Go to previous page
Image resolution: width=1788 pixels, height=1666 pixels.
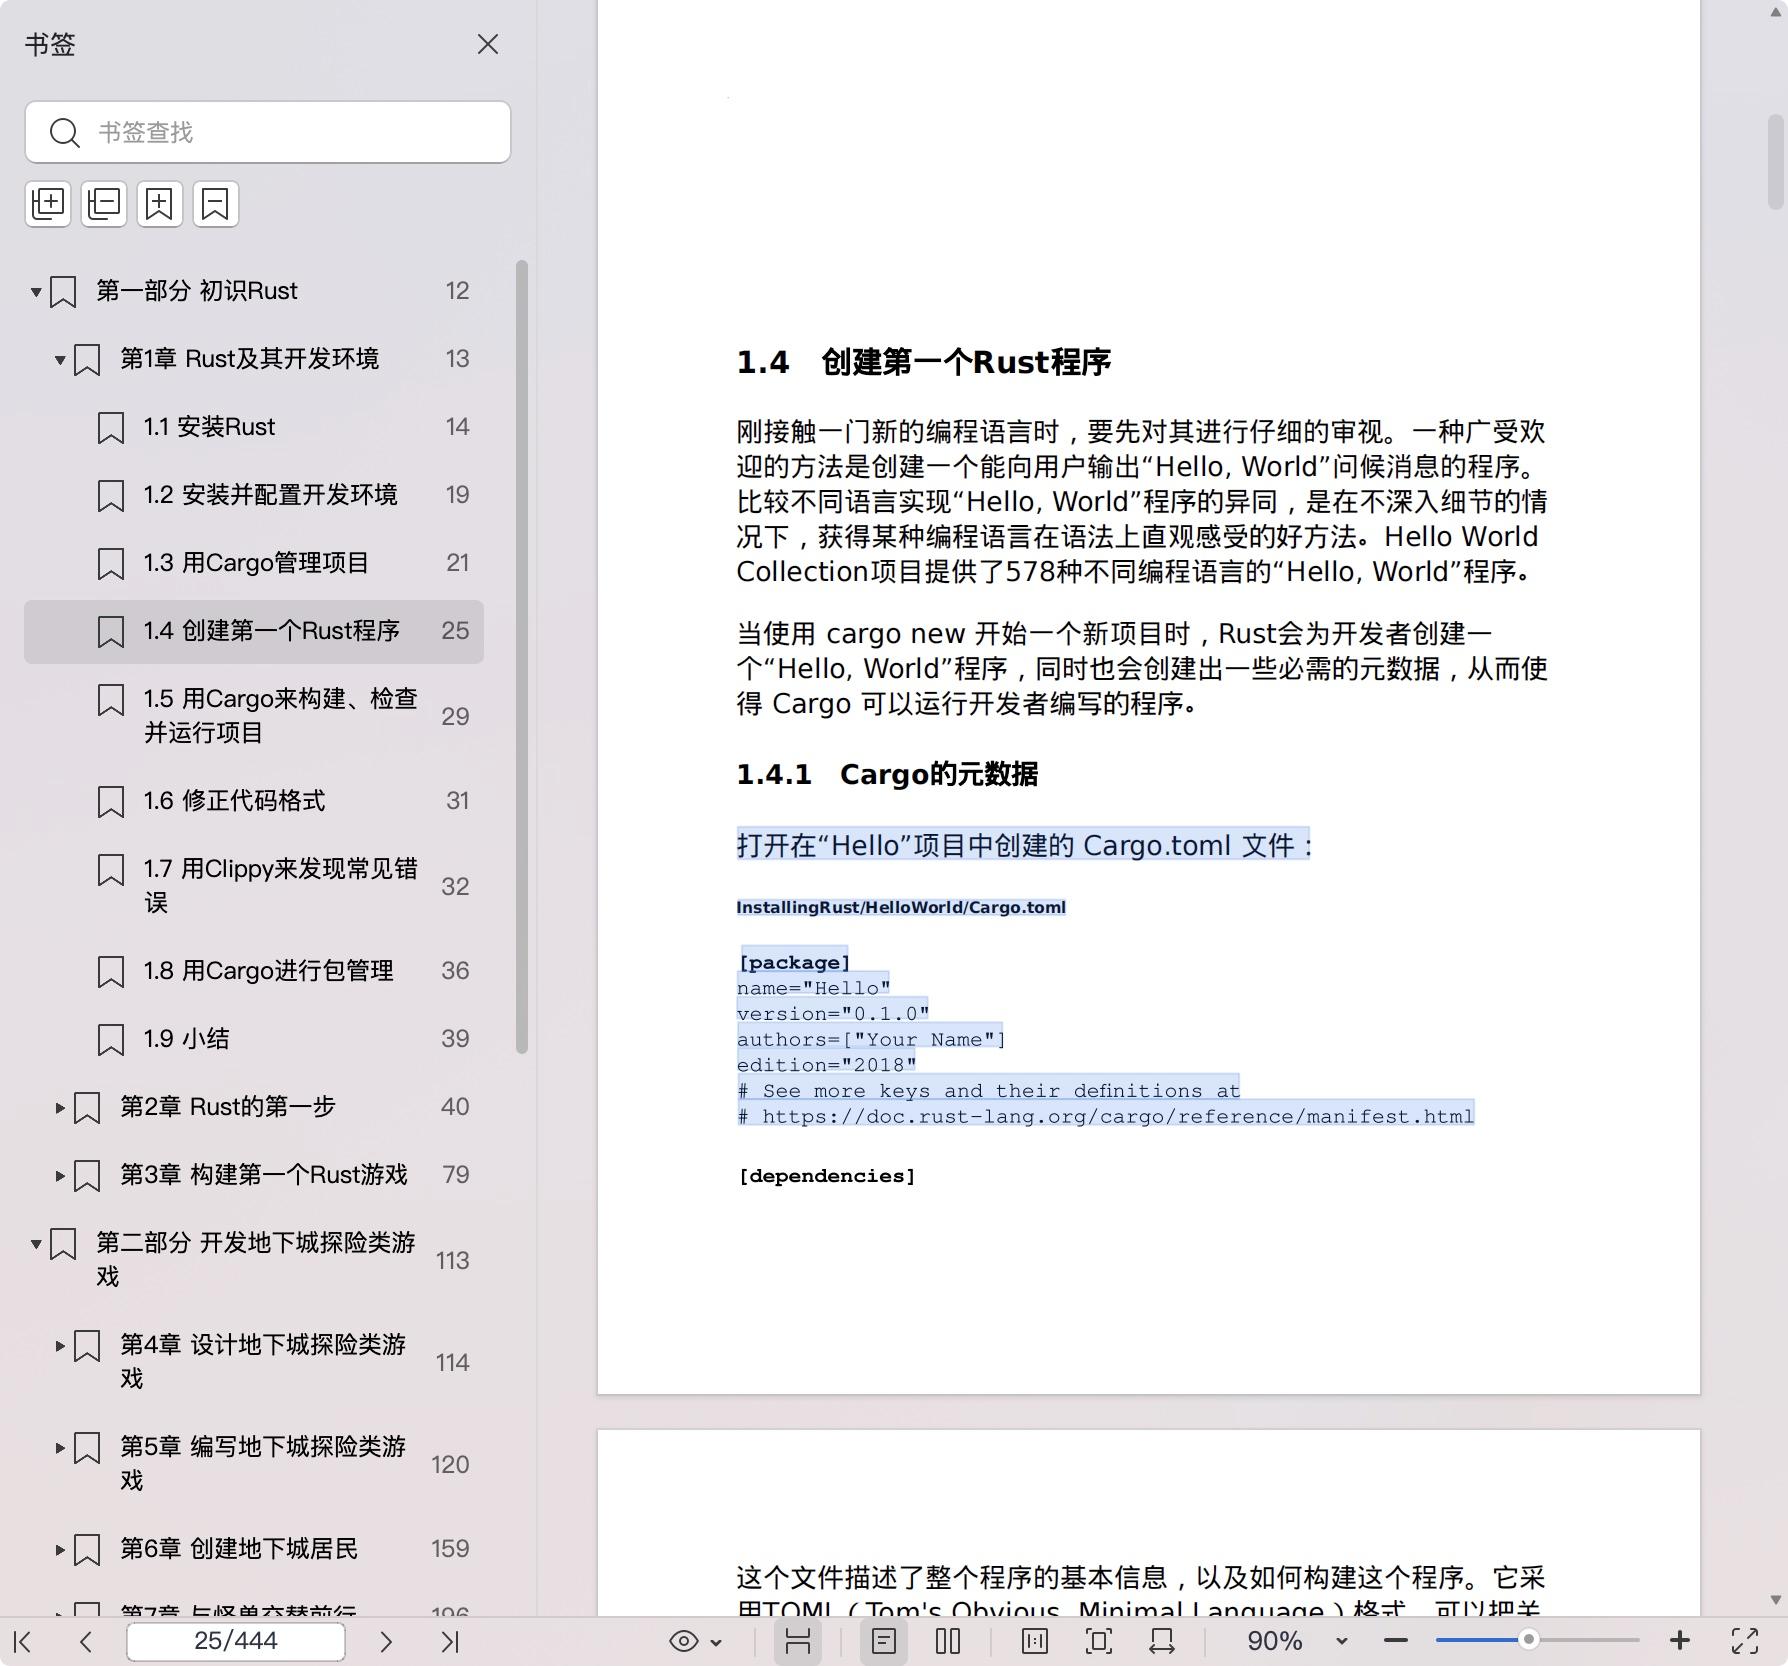pyautogui.click(x=86, y=1641)
